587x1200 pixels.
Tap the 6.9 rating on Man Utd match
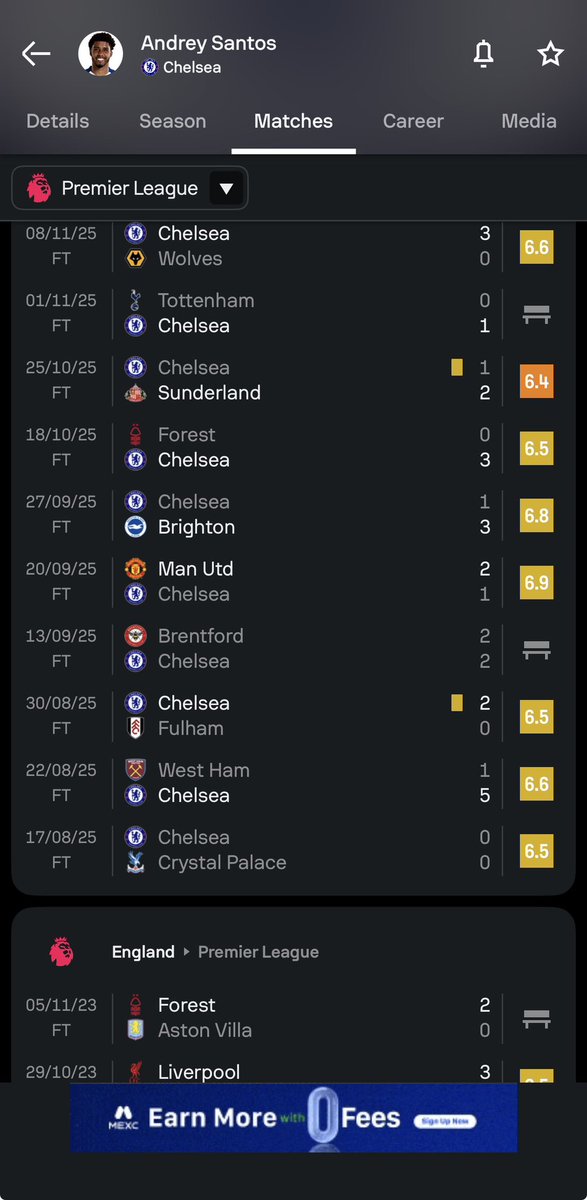pos(537,582)
